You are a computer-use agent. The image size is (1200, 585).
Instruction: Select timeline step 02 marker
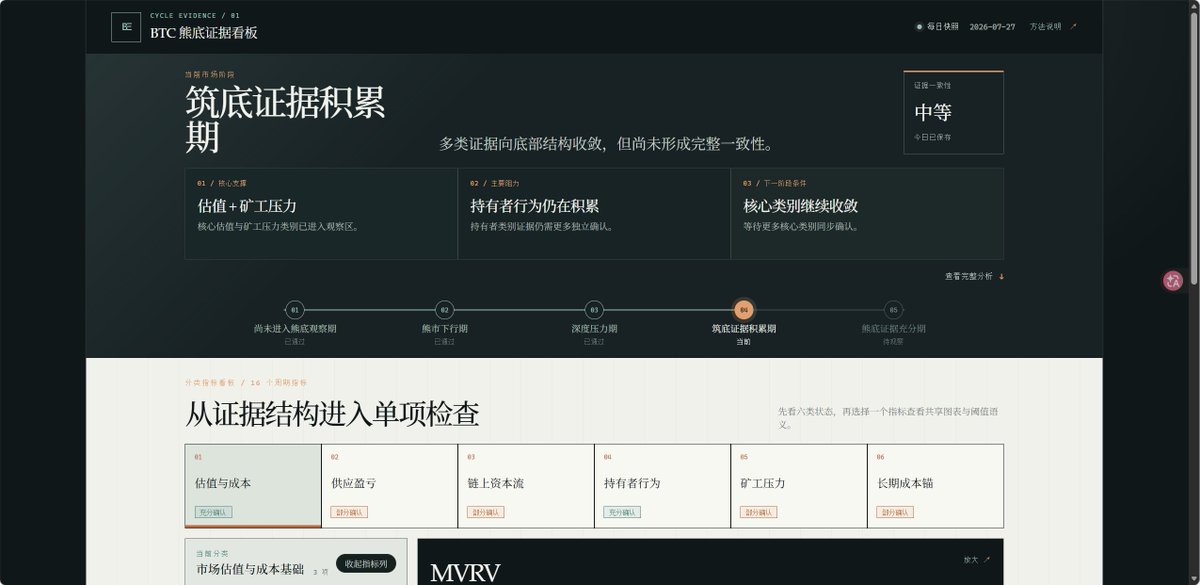444,310
